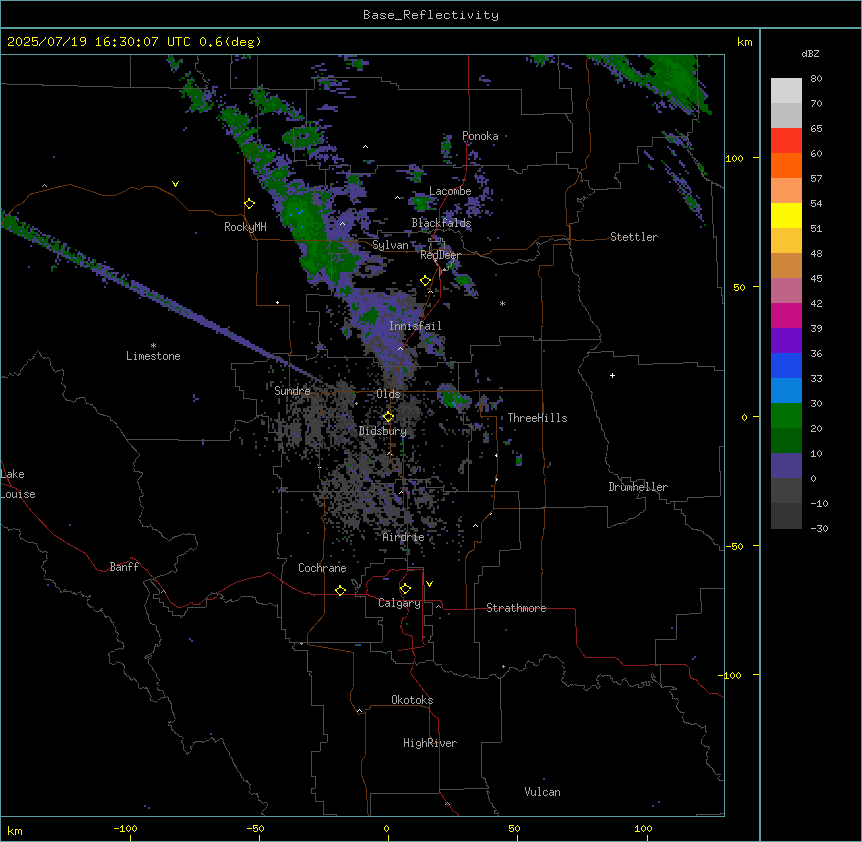Viewport: 862px width, 842px height.
Task: Click the magenta 42 dBZ color swatch
Action: click(x=786, y=316)
